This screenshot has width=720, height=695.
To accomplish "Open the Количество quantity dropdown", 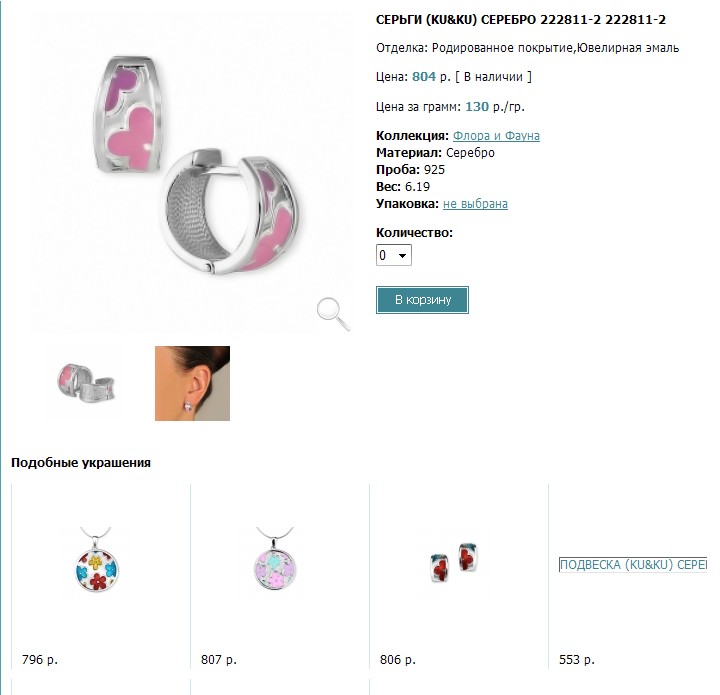I will [394, 255].
